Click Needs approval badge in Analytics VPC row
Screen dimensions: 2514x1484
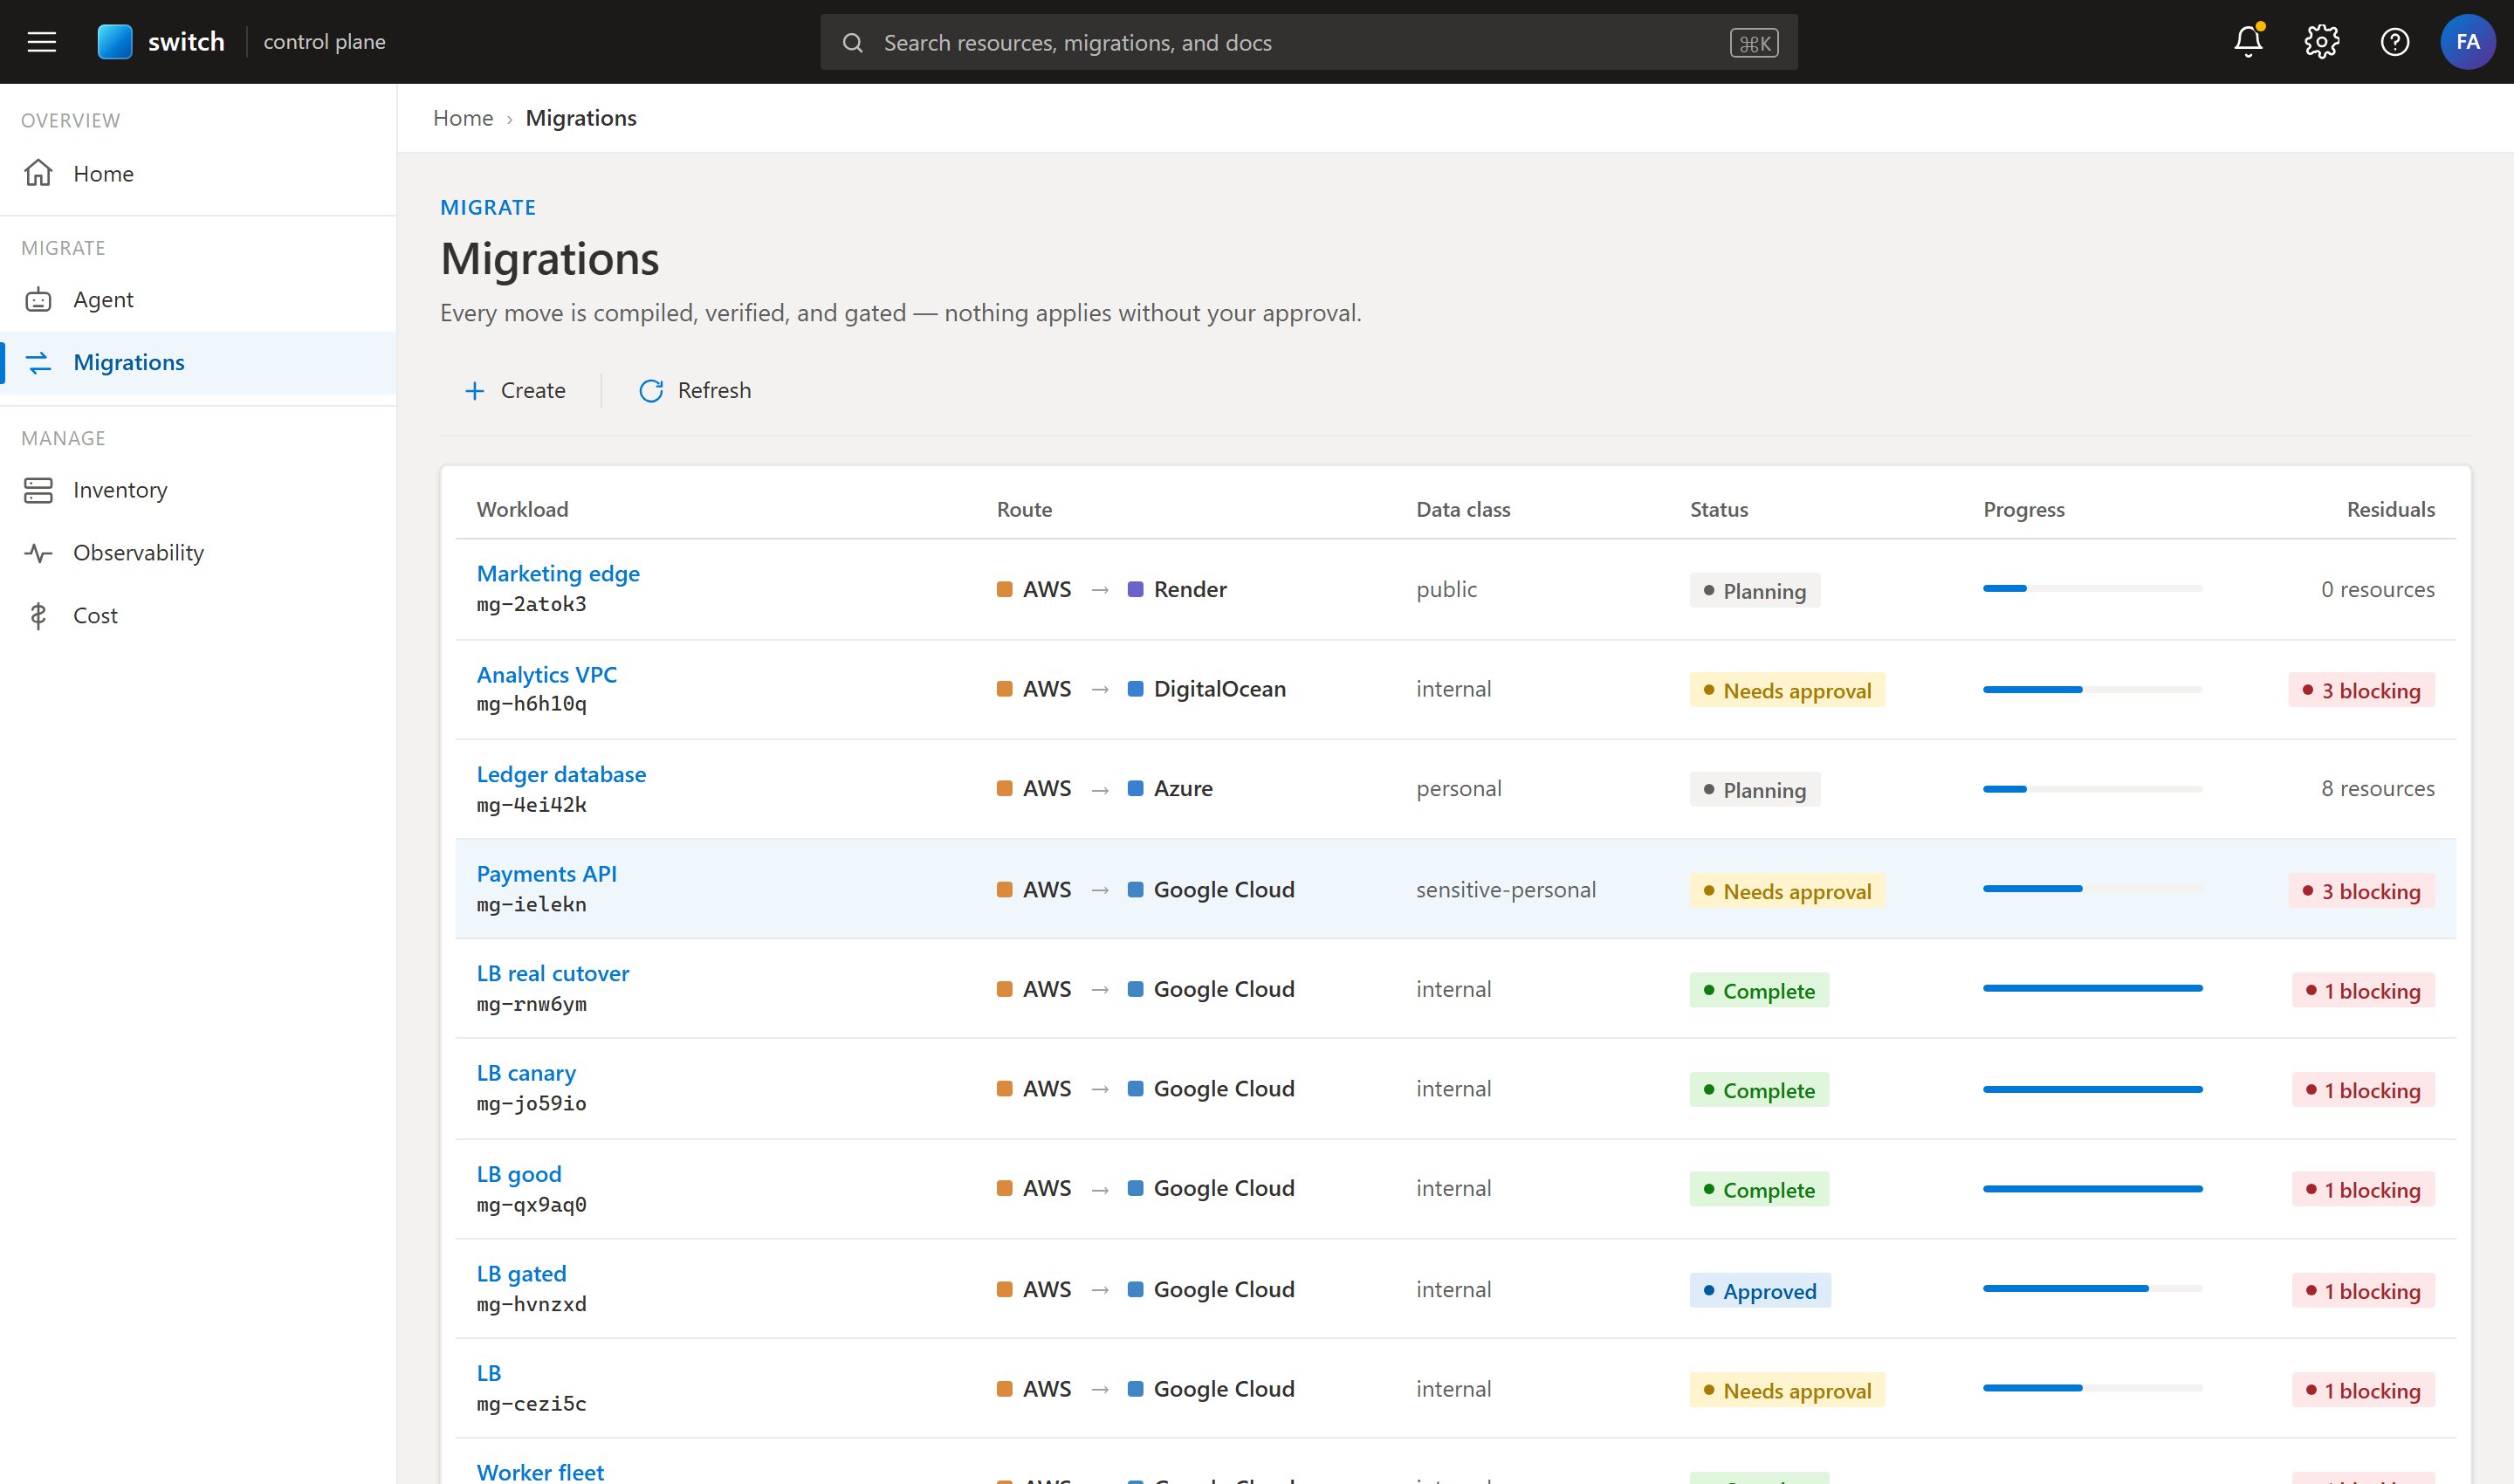[1787, 690]
